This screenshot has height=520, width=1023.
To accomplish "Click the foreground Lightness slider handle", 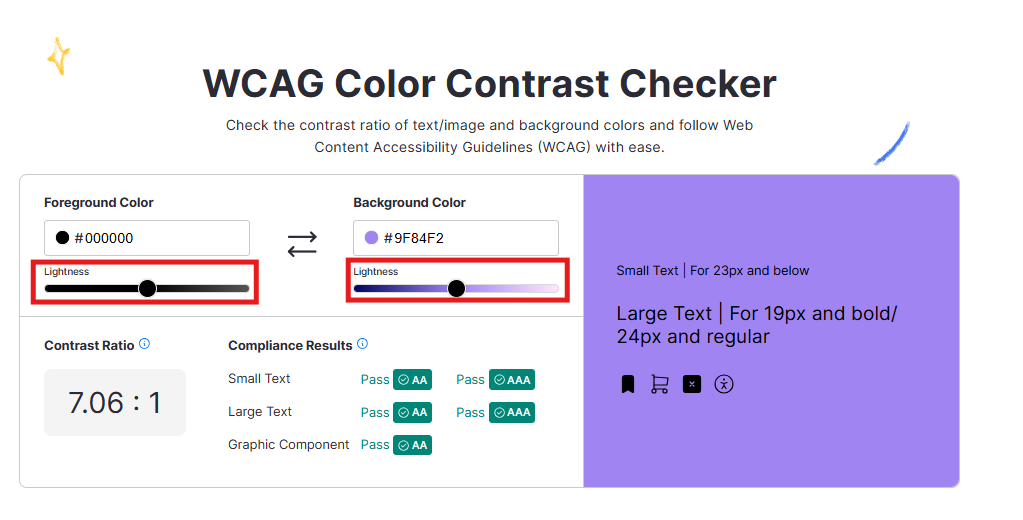I will coord(147,289).
